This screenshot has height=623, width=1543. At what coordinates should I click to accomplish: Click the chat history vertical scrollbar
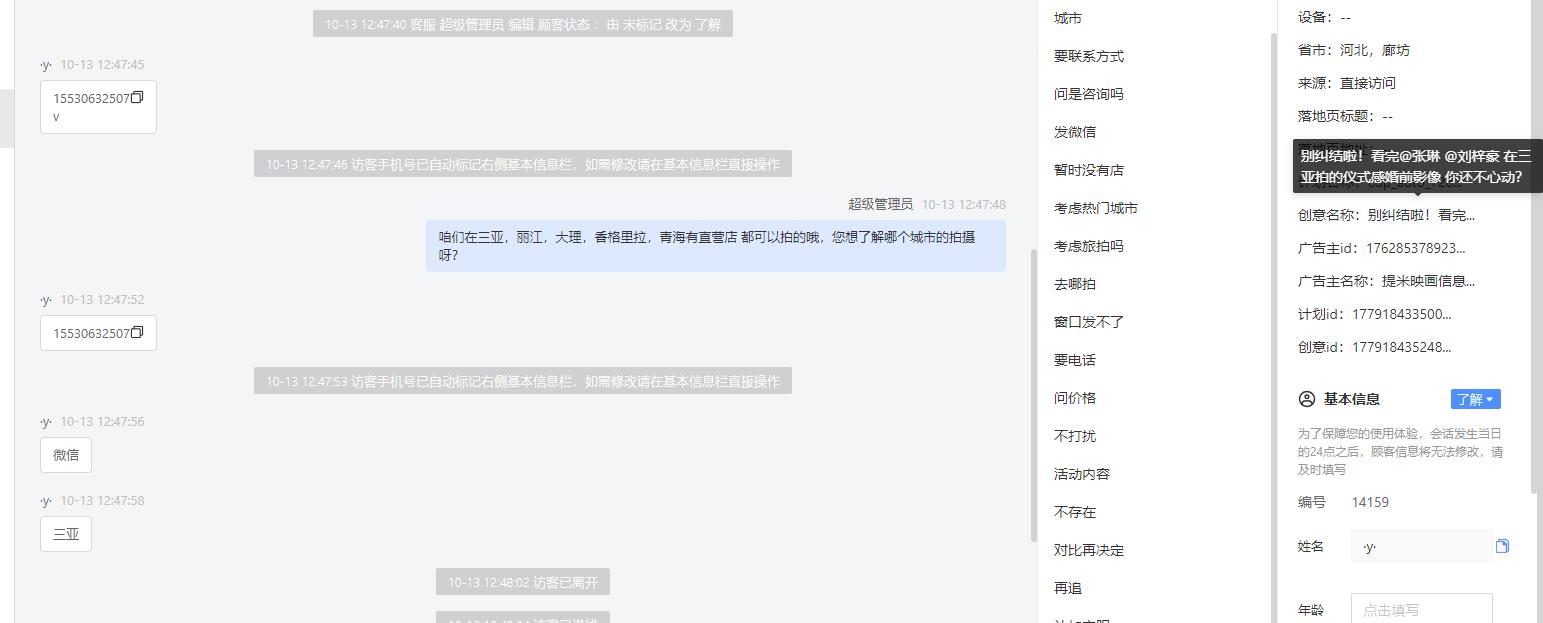tap(1034, 394)
